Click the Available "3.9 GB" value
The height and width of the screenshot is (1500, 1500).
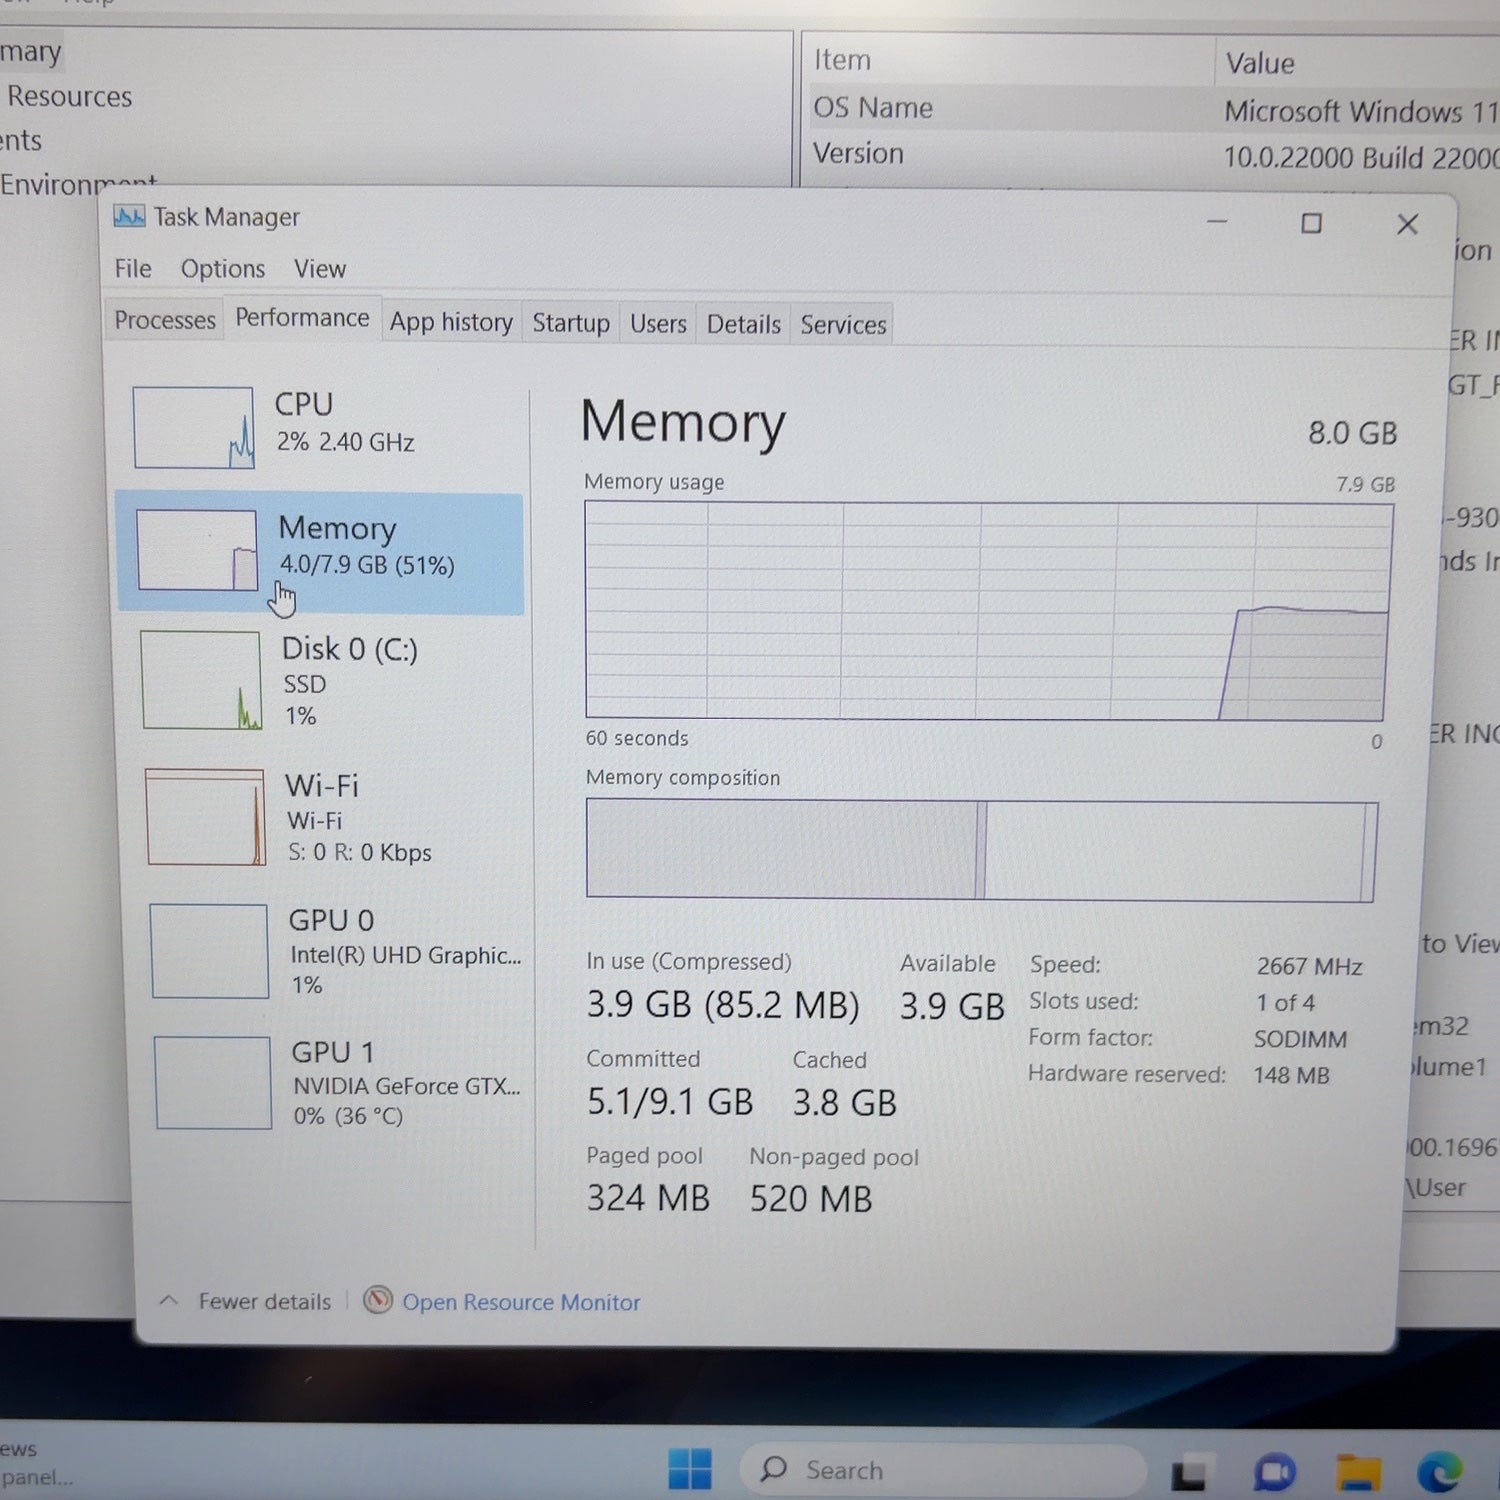click(x=952, y=1006)
